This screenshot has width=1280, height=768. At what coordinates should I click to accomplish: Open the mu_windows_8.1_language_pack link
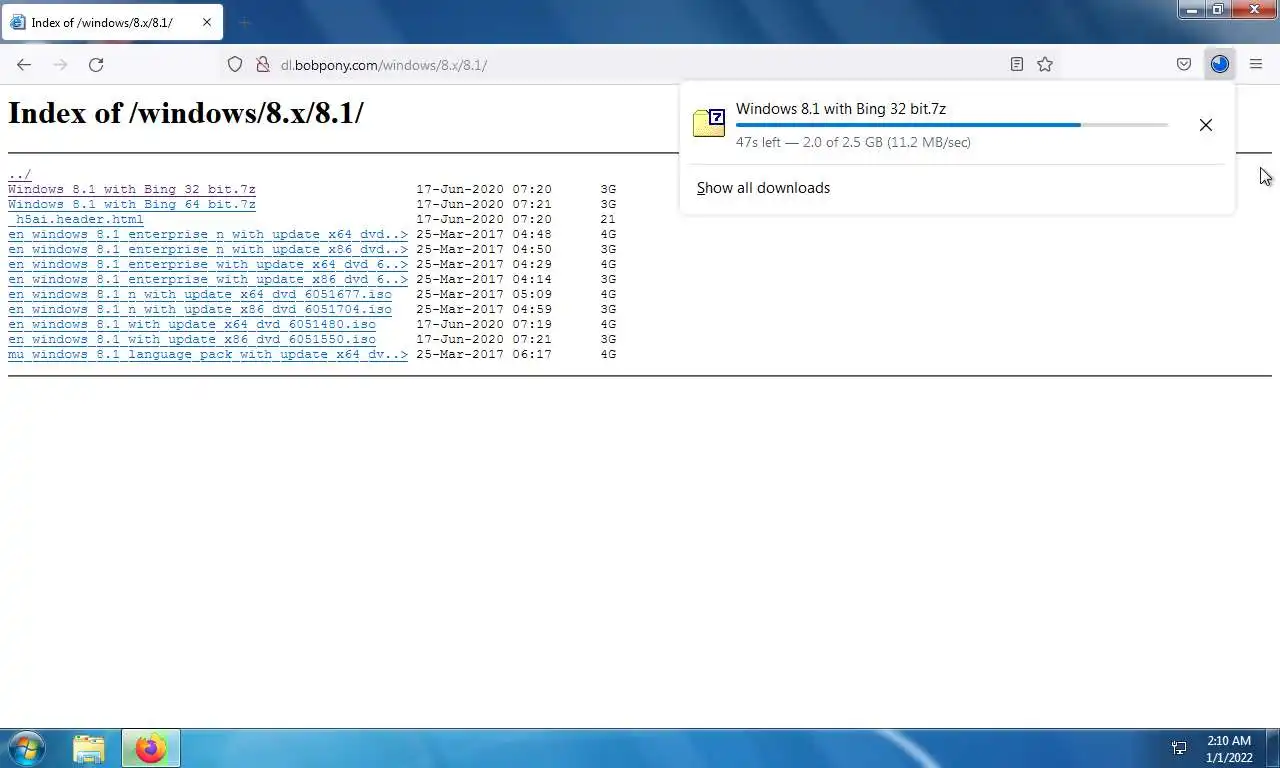(208, 354)
